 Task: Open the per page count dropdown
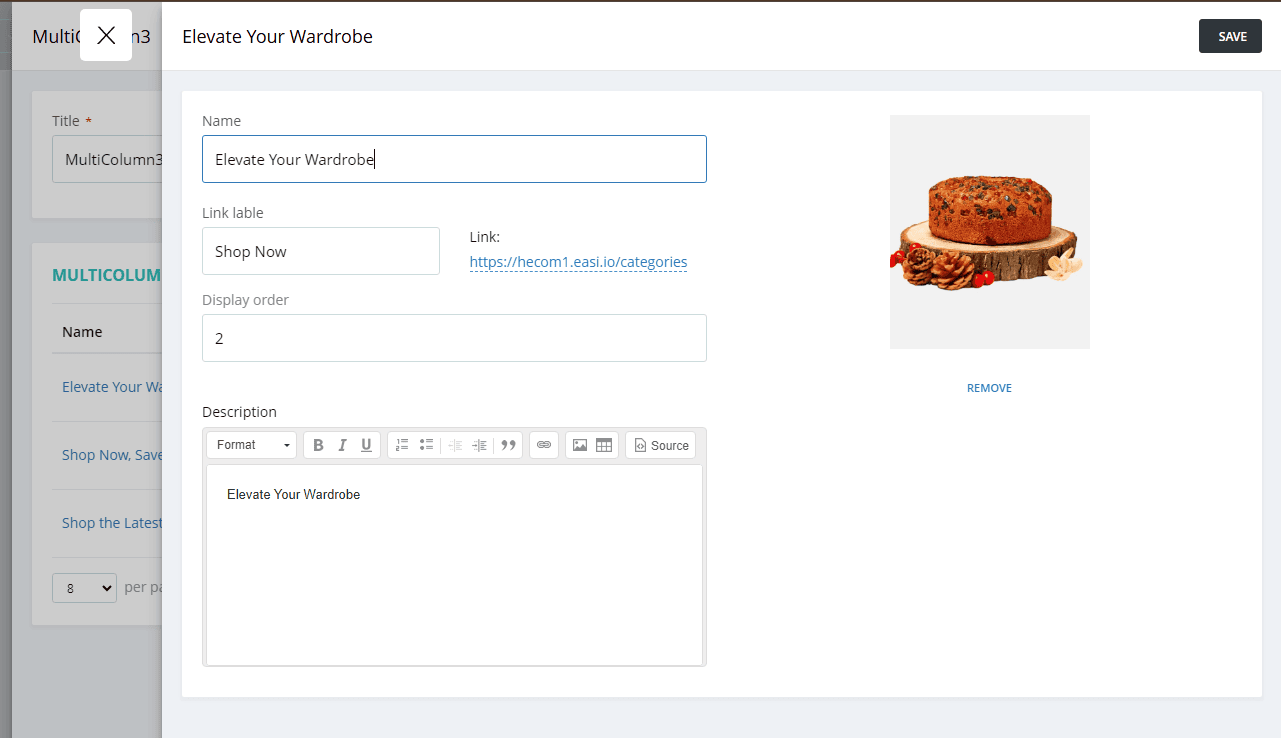coord(84,588)
